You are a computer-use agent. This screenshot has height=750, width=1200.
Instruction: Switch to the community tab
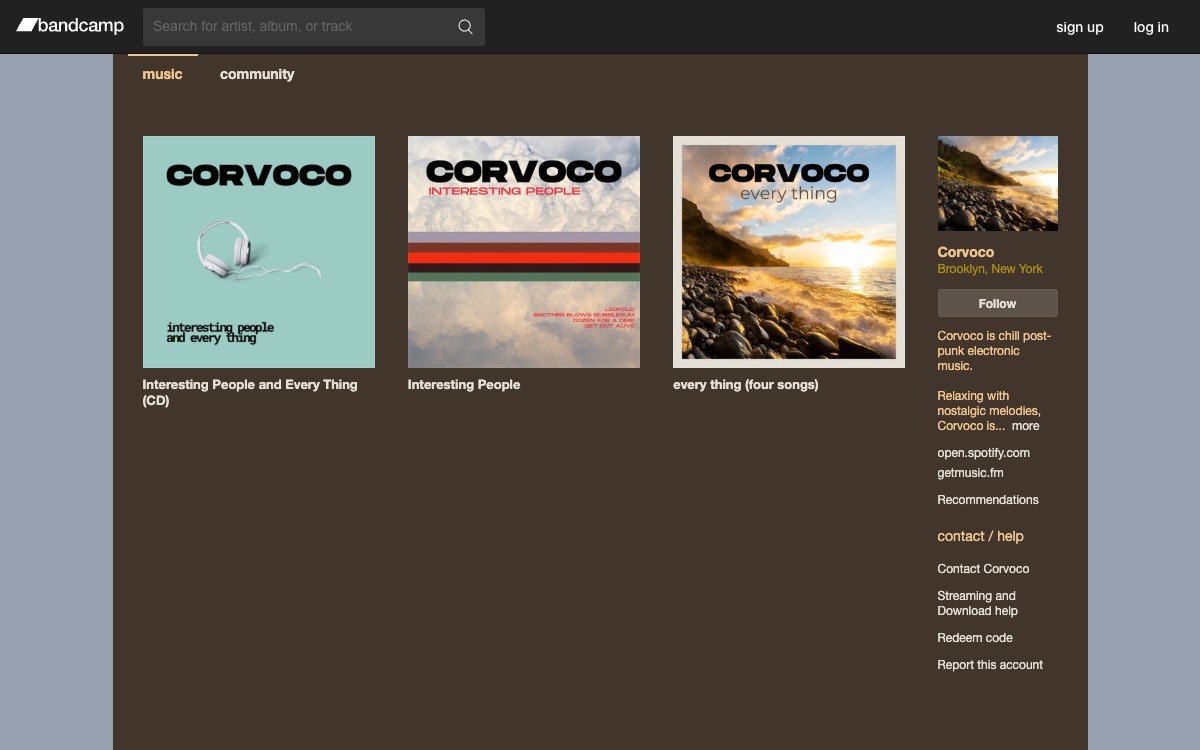pos(257,74)
